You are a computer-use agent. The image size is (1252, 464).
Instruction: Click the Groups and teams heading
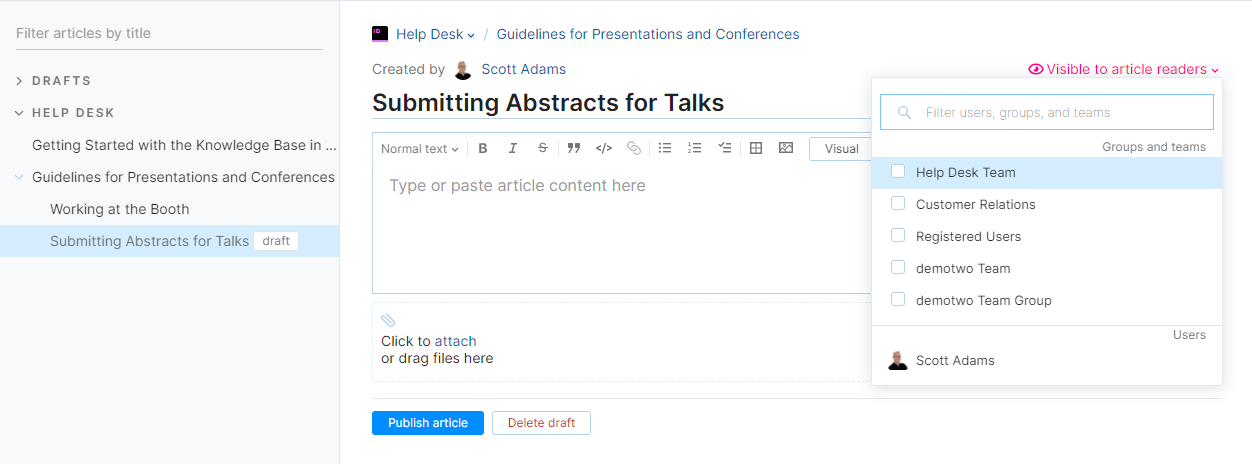click(1154, 147)
